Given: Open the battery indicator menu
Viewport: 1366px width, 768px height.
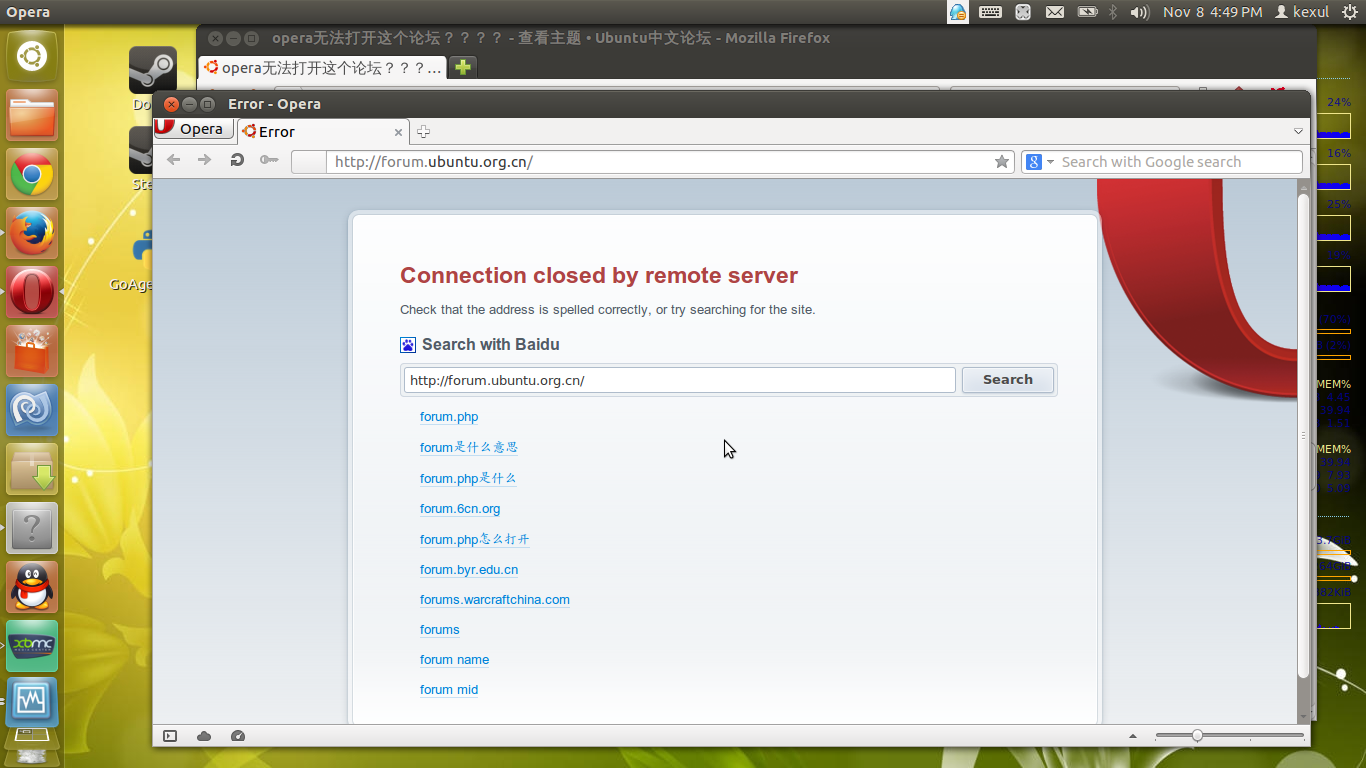Looking at the screenshot, I should click(x=1087, y=12).
